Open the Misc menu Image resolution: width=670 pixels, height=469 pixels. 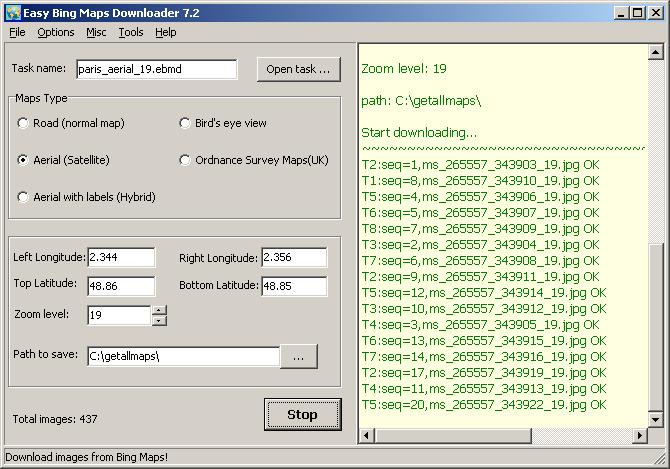pos(96,32)
